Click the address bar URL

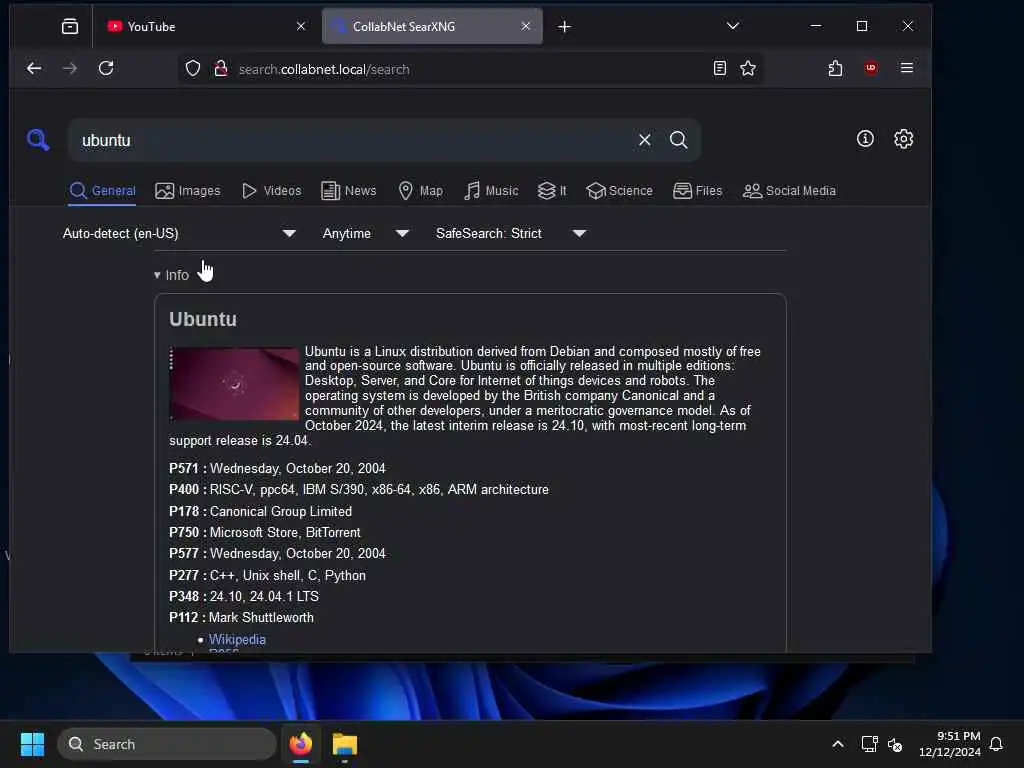tap(324, 69)
